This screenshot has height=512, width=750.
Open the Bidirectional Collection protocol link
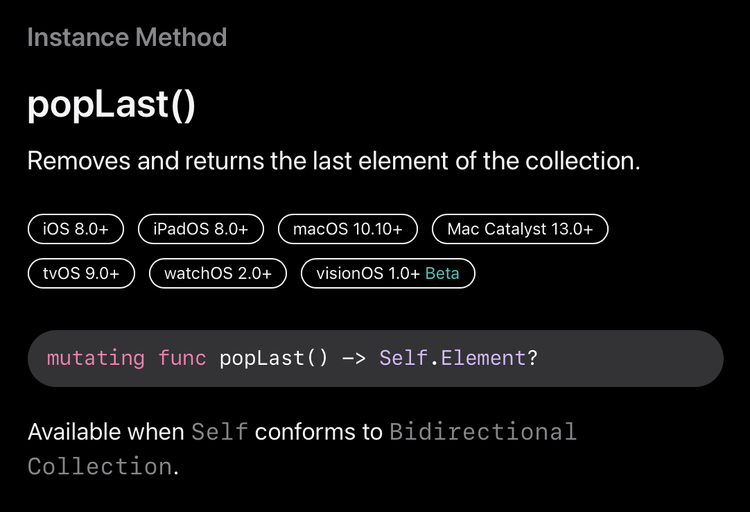302,449
